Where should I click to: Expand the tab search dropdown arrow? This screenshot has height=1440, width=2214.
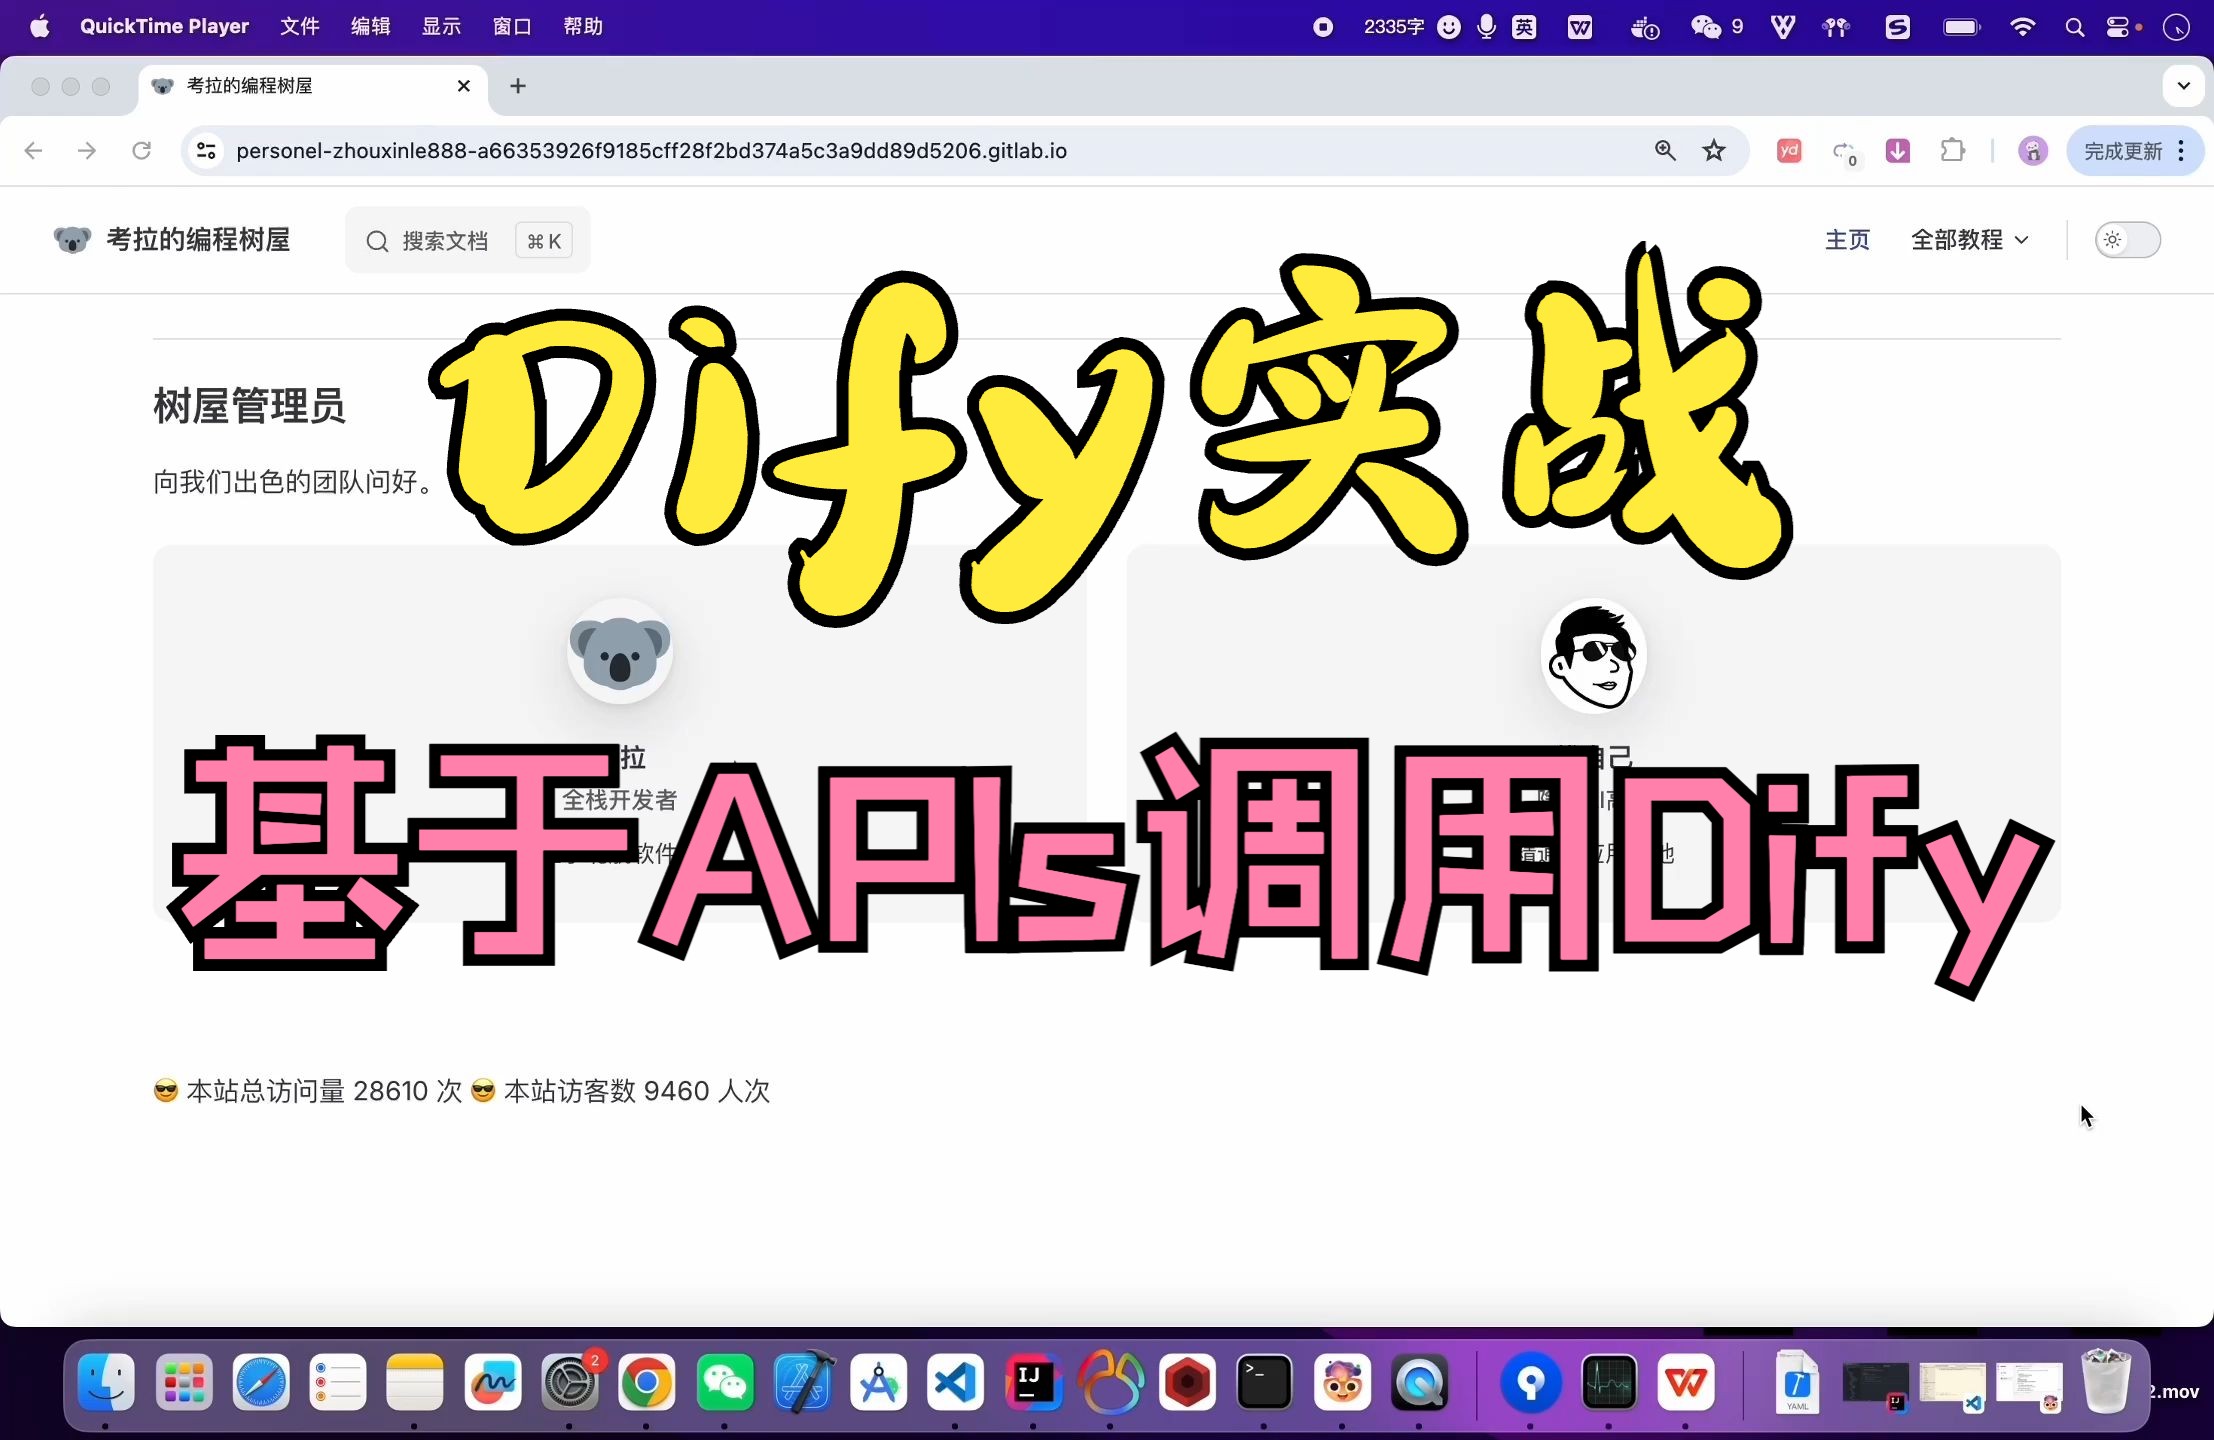coord(2183,86)
